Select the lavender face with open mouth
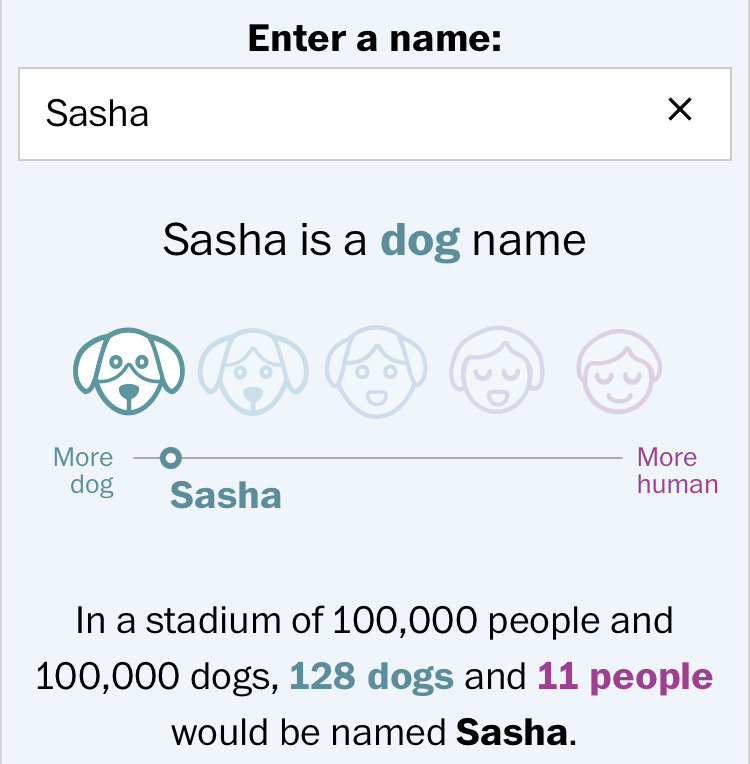 click(497, 370)
